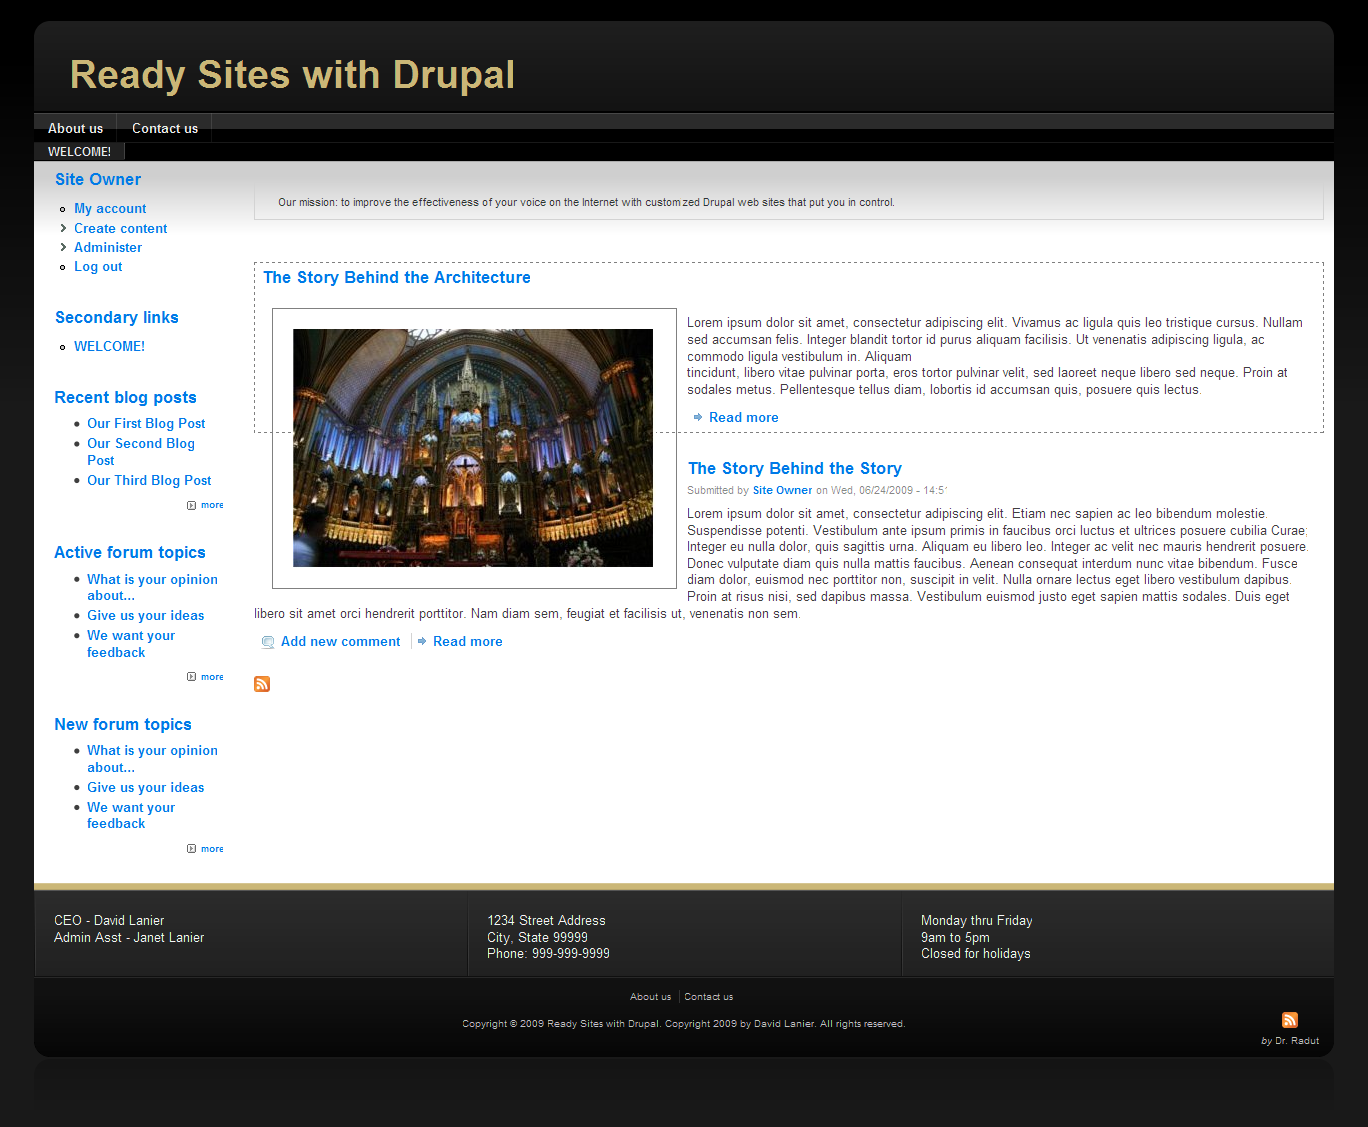The width and height of the screenshot is (1368, 1127).
Task: Open the About us tab in the top navigation
Action: point(75,128)
